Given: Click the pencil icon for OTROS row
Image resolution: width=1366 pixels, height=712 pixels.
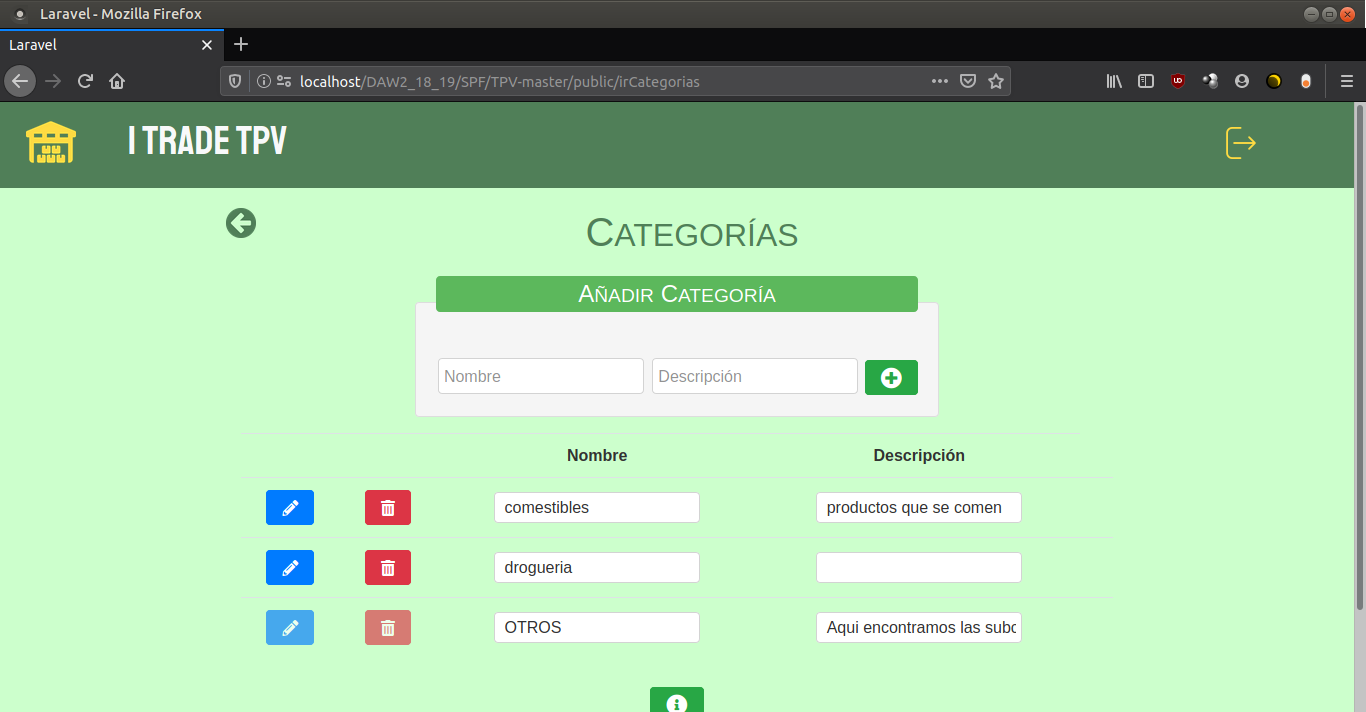Looking at the screenshot, I should [x=290, y=628].
